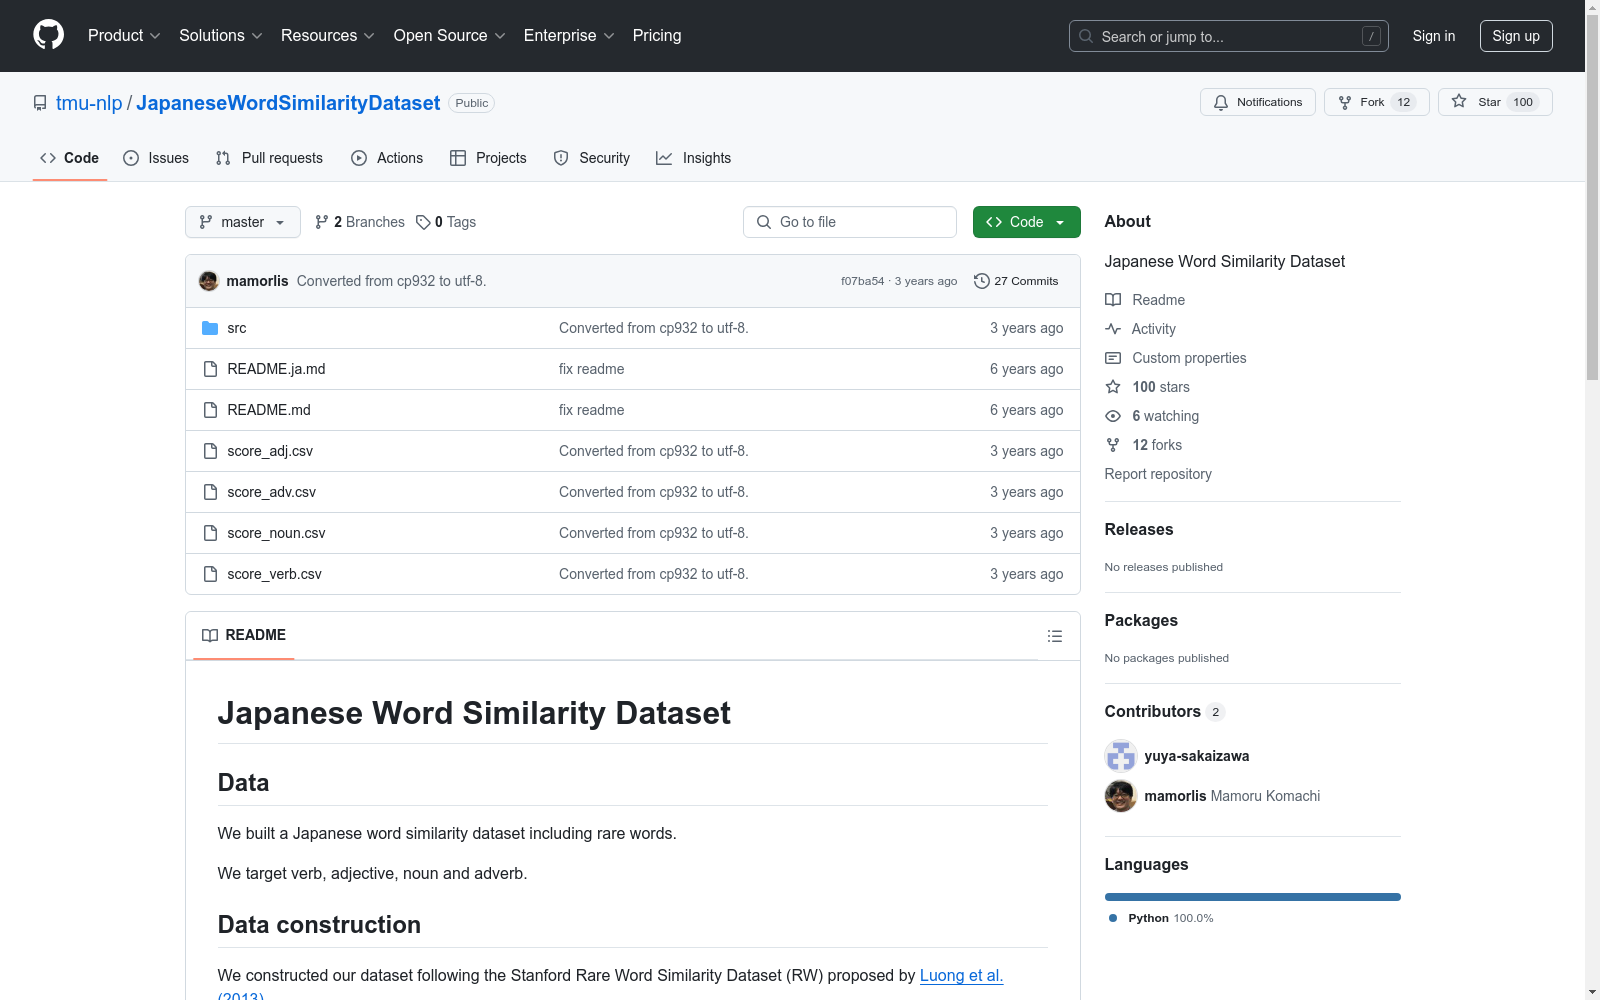
Task: Click the watching eye icon
Action: coord(1113,416)
